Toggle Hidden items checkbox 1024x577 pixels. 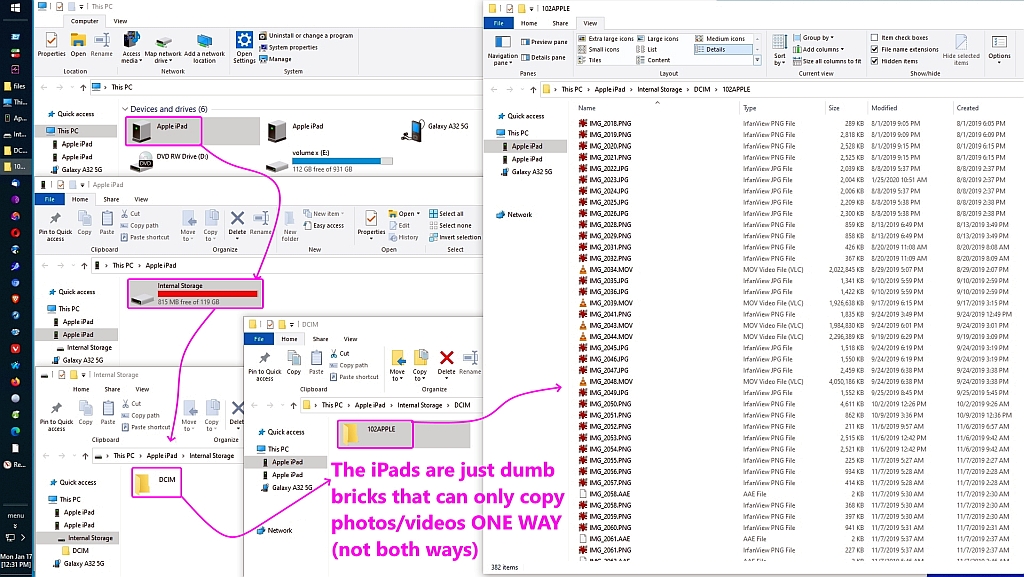click(x=874, y=61)
